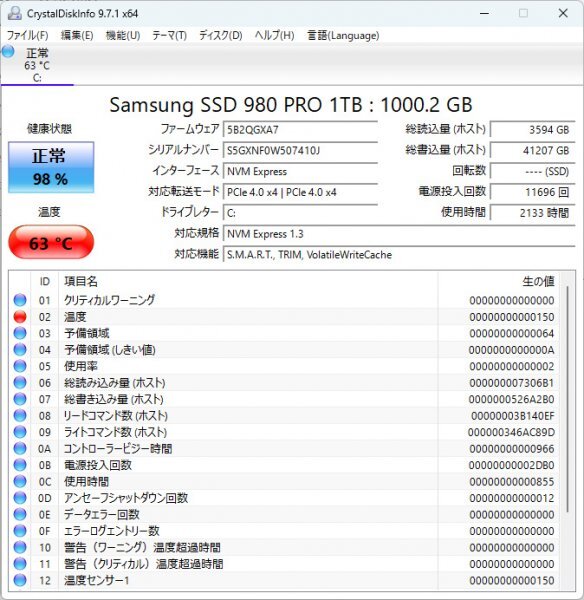Select the 総書き込み量 (ホスト) row 07

click(285, 399)
